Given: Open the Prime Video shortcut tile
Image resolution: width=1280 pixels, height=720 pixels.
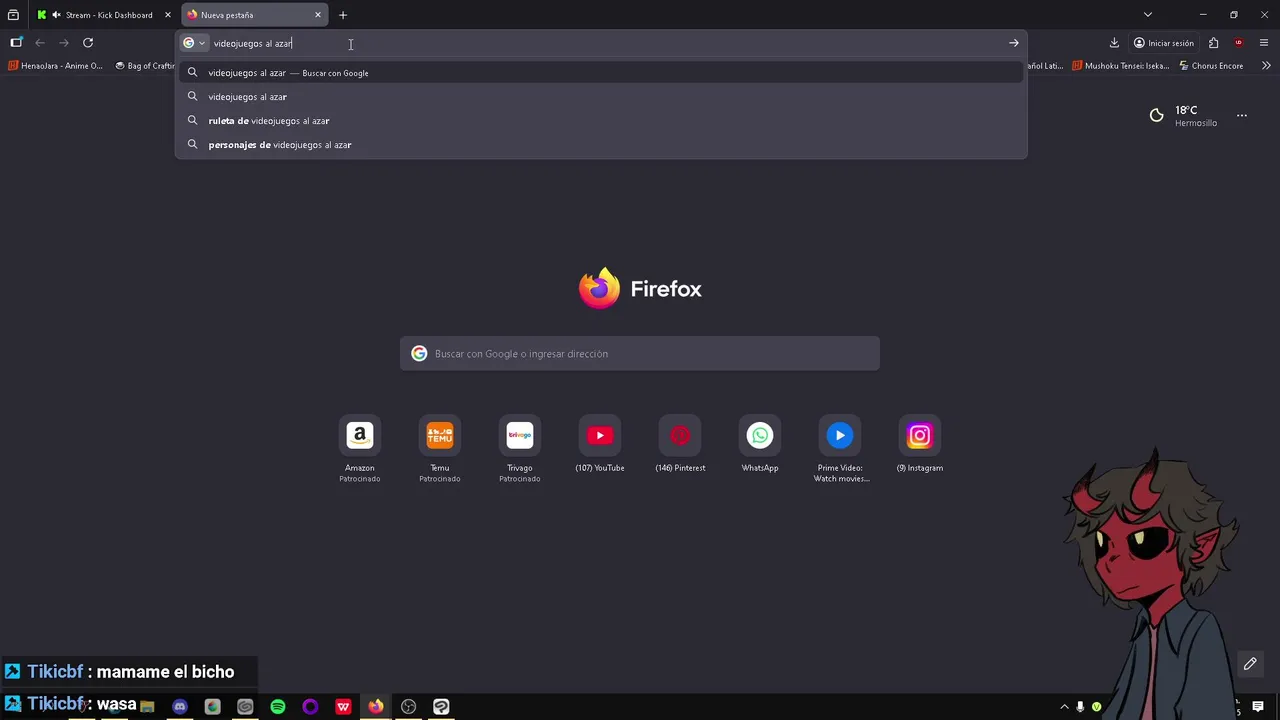Looking at the screenshot, I should 840,449.
